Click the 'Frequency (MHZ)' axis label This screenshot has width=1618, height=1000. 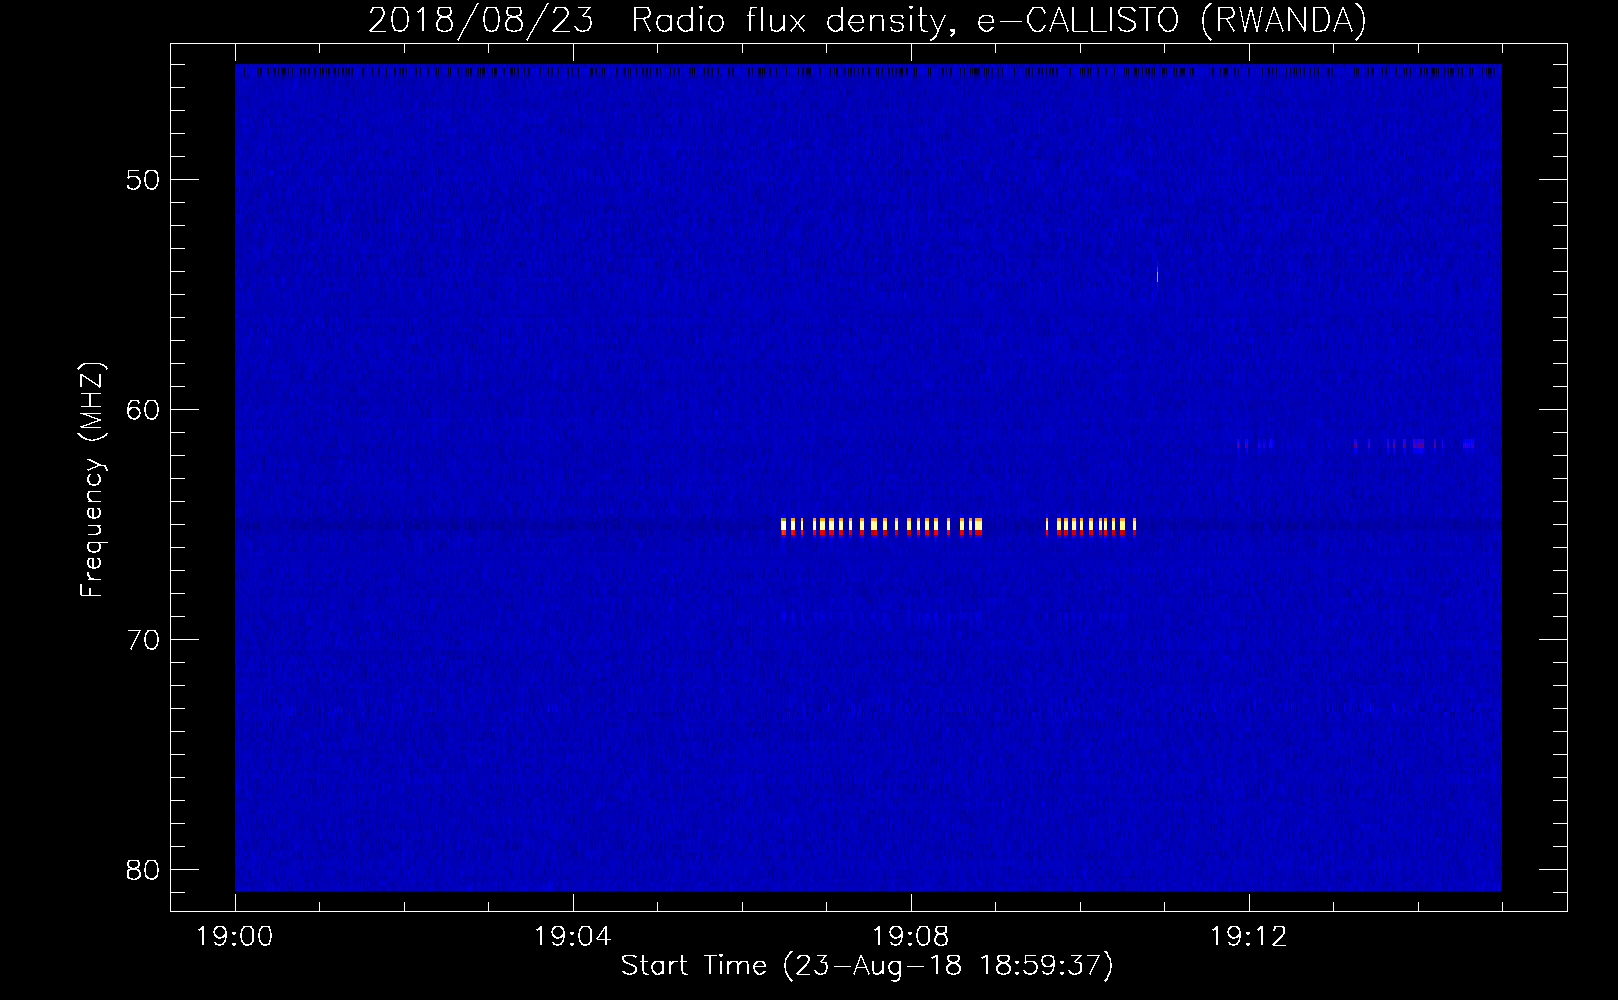point(91,479)
